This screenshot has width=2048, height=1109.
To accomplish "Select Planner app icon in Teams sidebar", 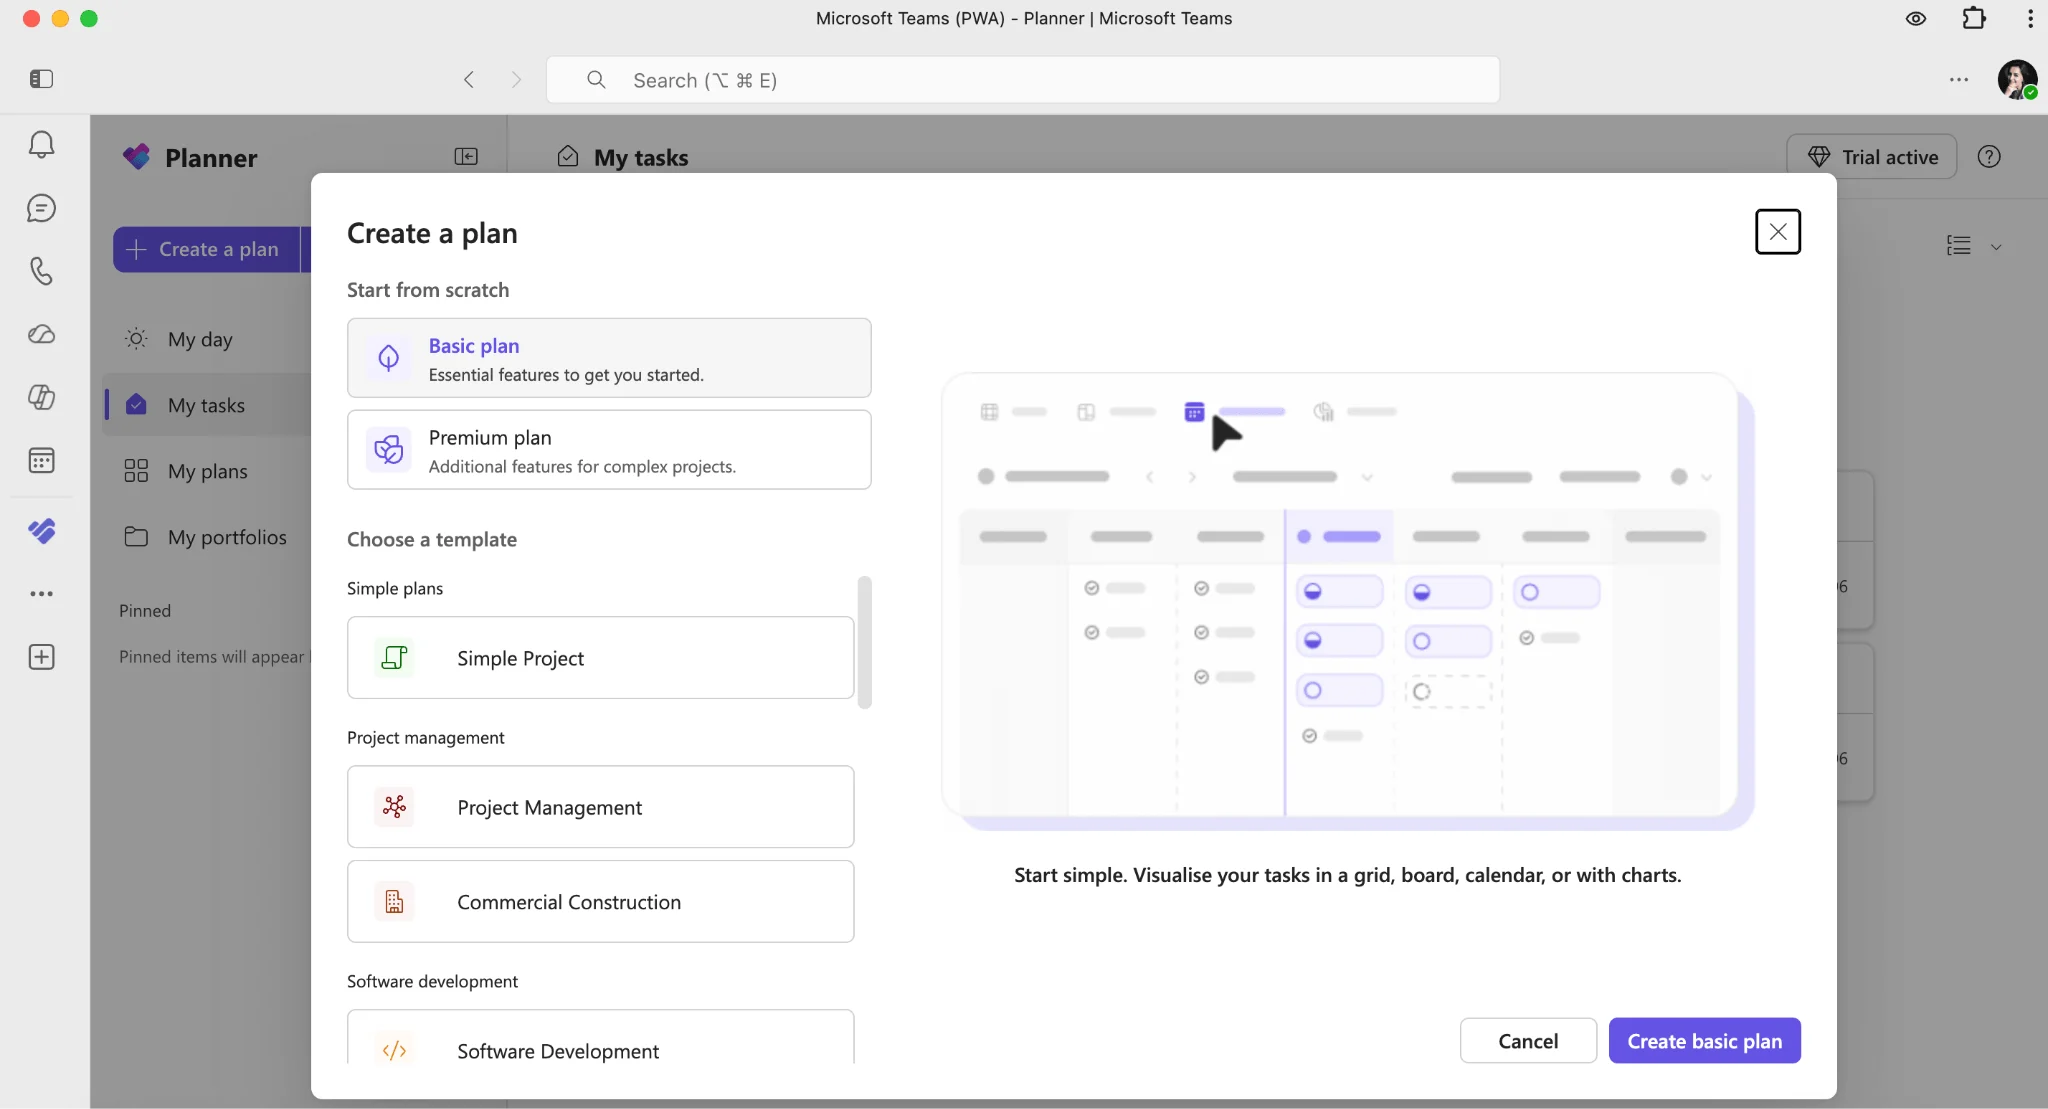I will (41, 531).
